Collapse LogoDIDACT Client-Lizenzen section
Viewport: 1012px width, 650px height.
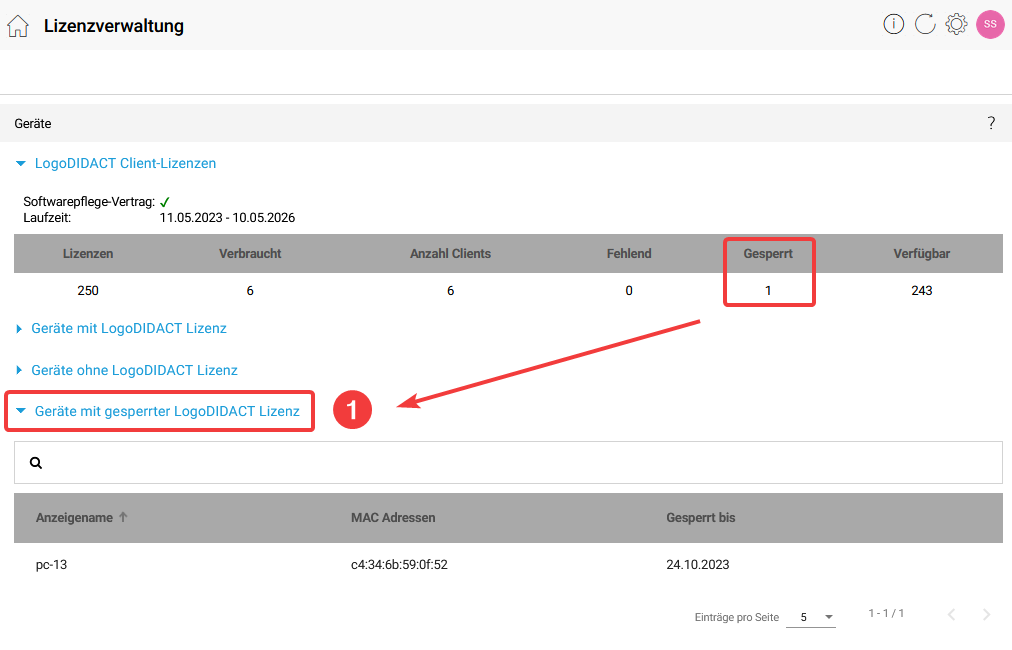(116, 164)
